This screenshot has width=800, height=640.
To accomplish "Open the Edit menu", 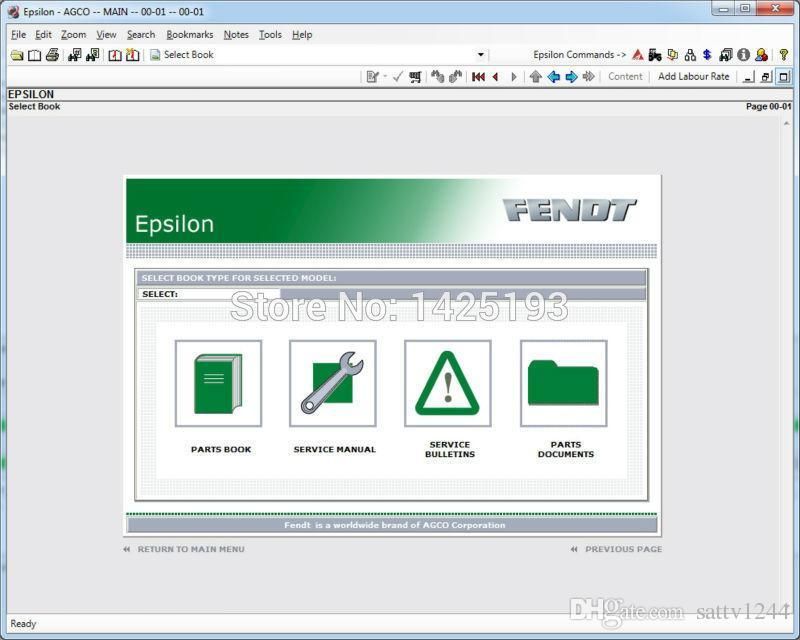I will click(43, 34).
